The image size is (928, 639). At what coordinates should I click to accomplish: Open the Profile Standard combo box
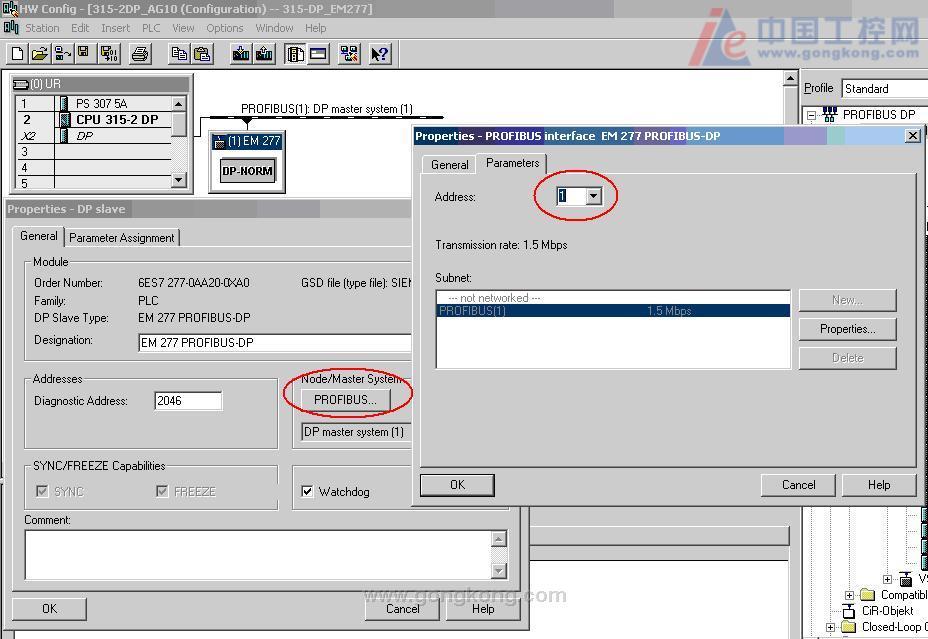coord(884,89)
